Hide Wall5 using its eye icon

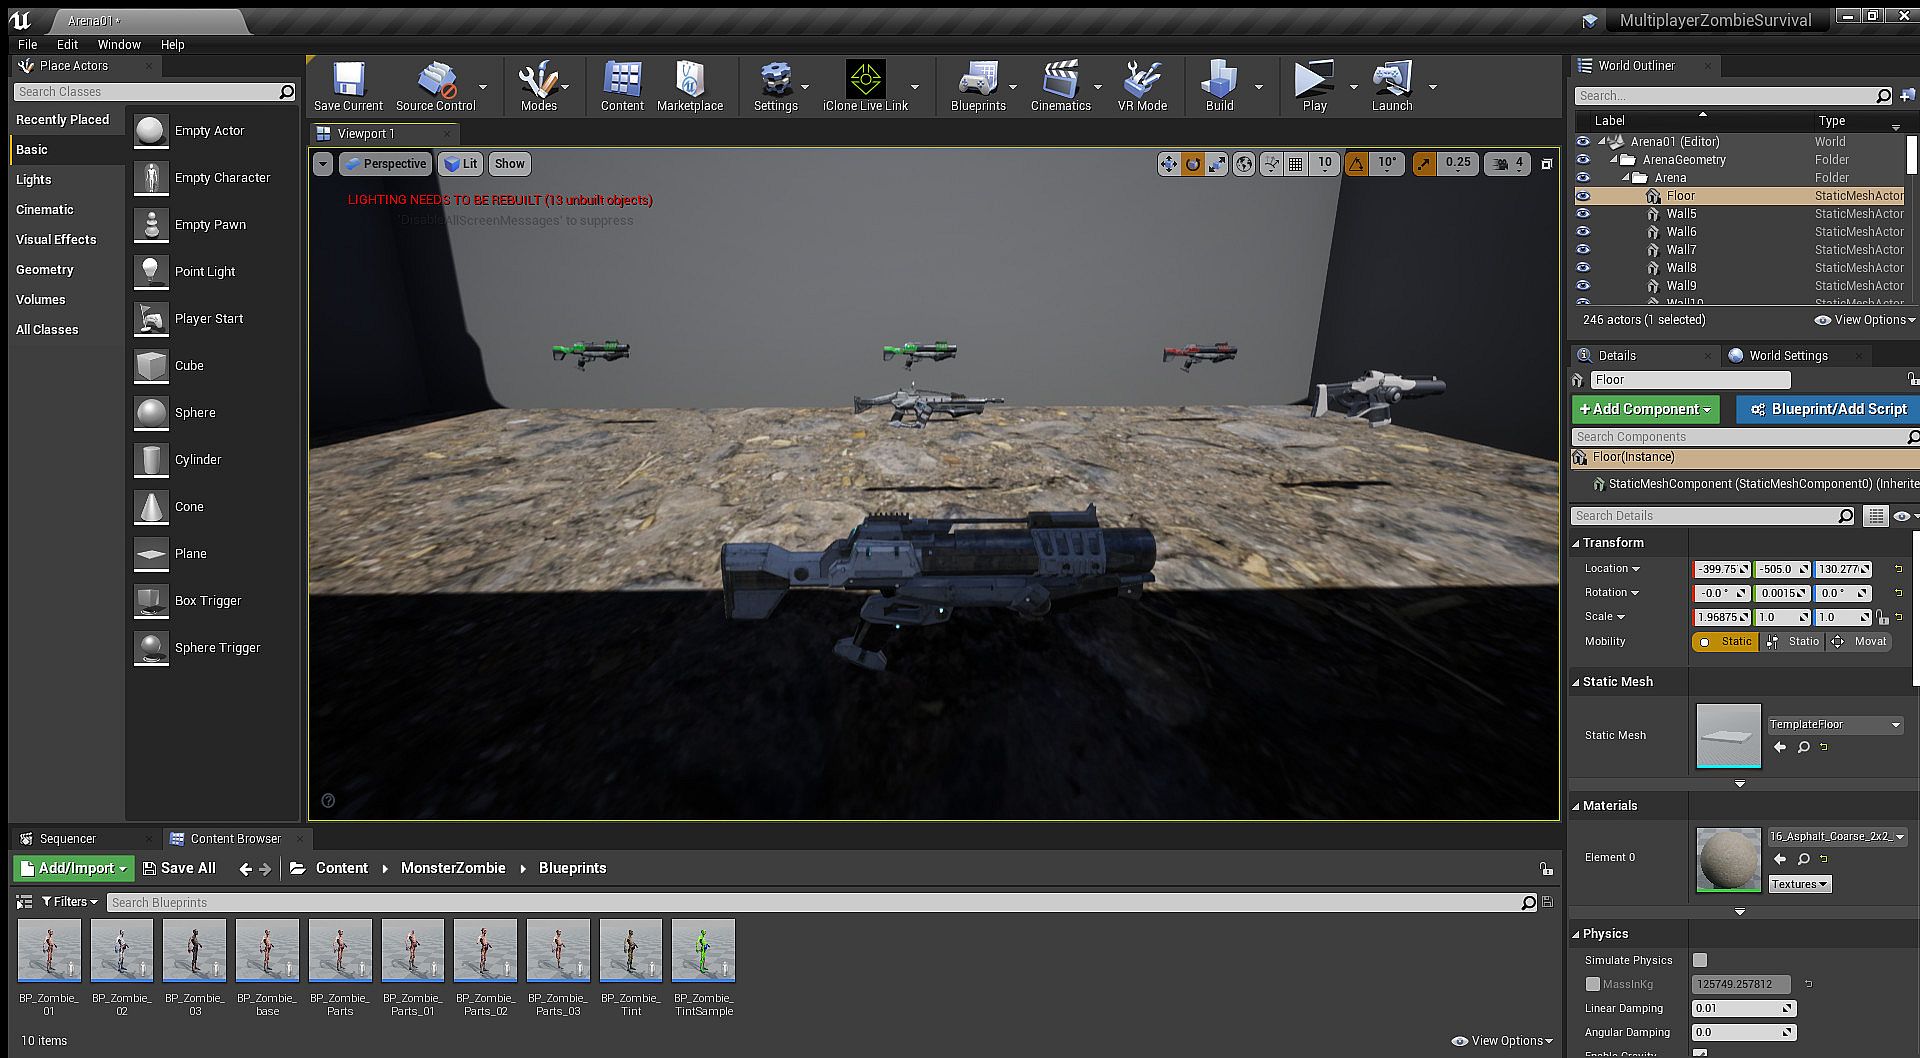tap(1583, 214)
